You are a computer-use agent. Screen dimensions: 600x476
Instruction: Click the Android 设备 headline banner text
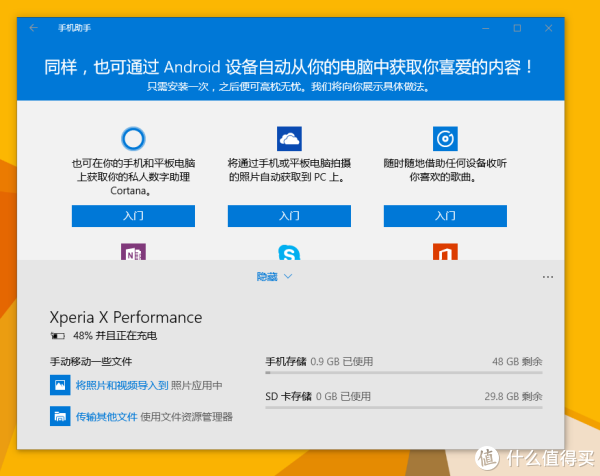tap(288, 67)
